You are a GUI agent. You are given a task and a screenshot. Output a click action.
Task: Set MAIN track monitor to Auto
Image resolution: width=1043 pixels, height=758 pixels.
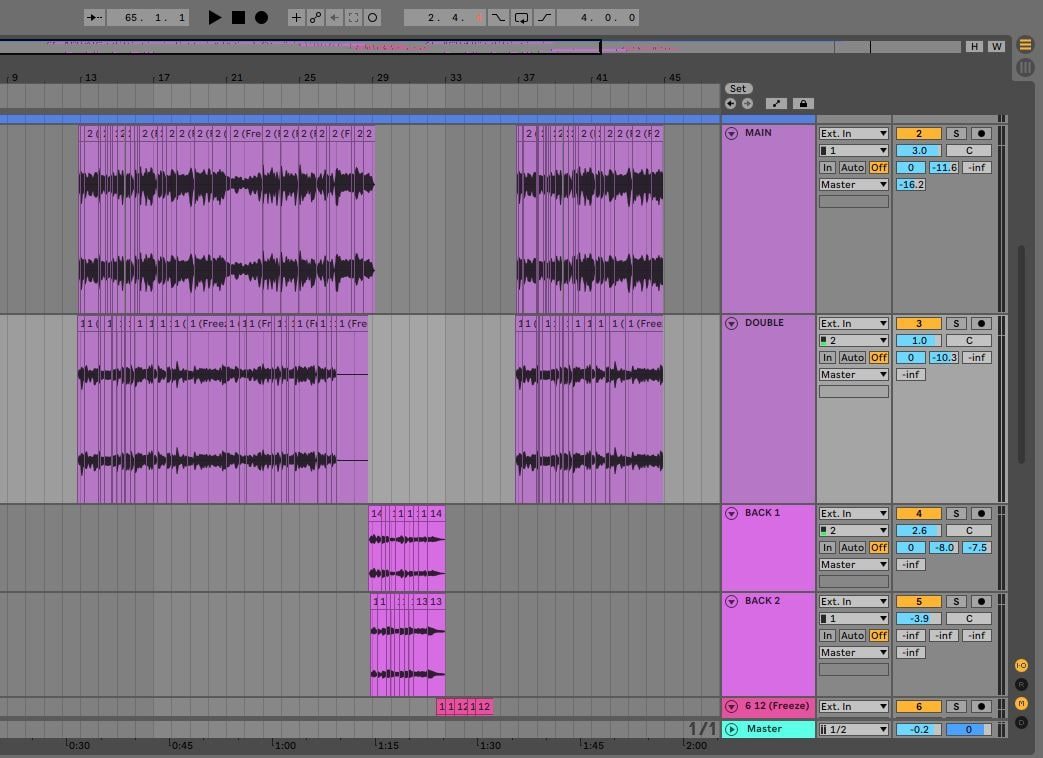(x=852, y=168)
